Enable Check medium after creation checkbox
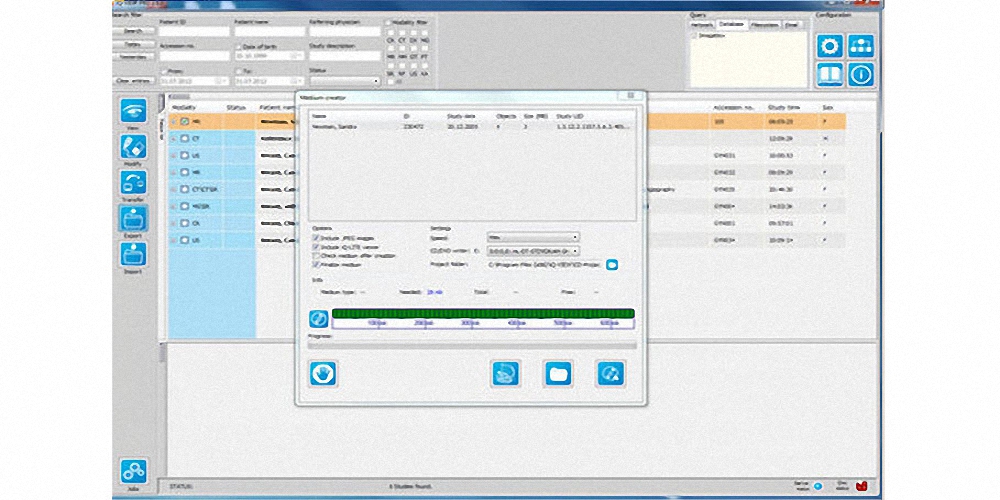The height and width of the screenshot is (500, 1000). coord(316,255)
